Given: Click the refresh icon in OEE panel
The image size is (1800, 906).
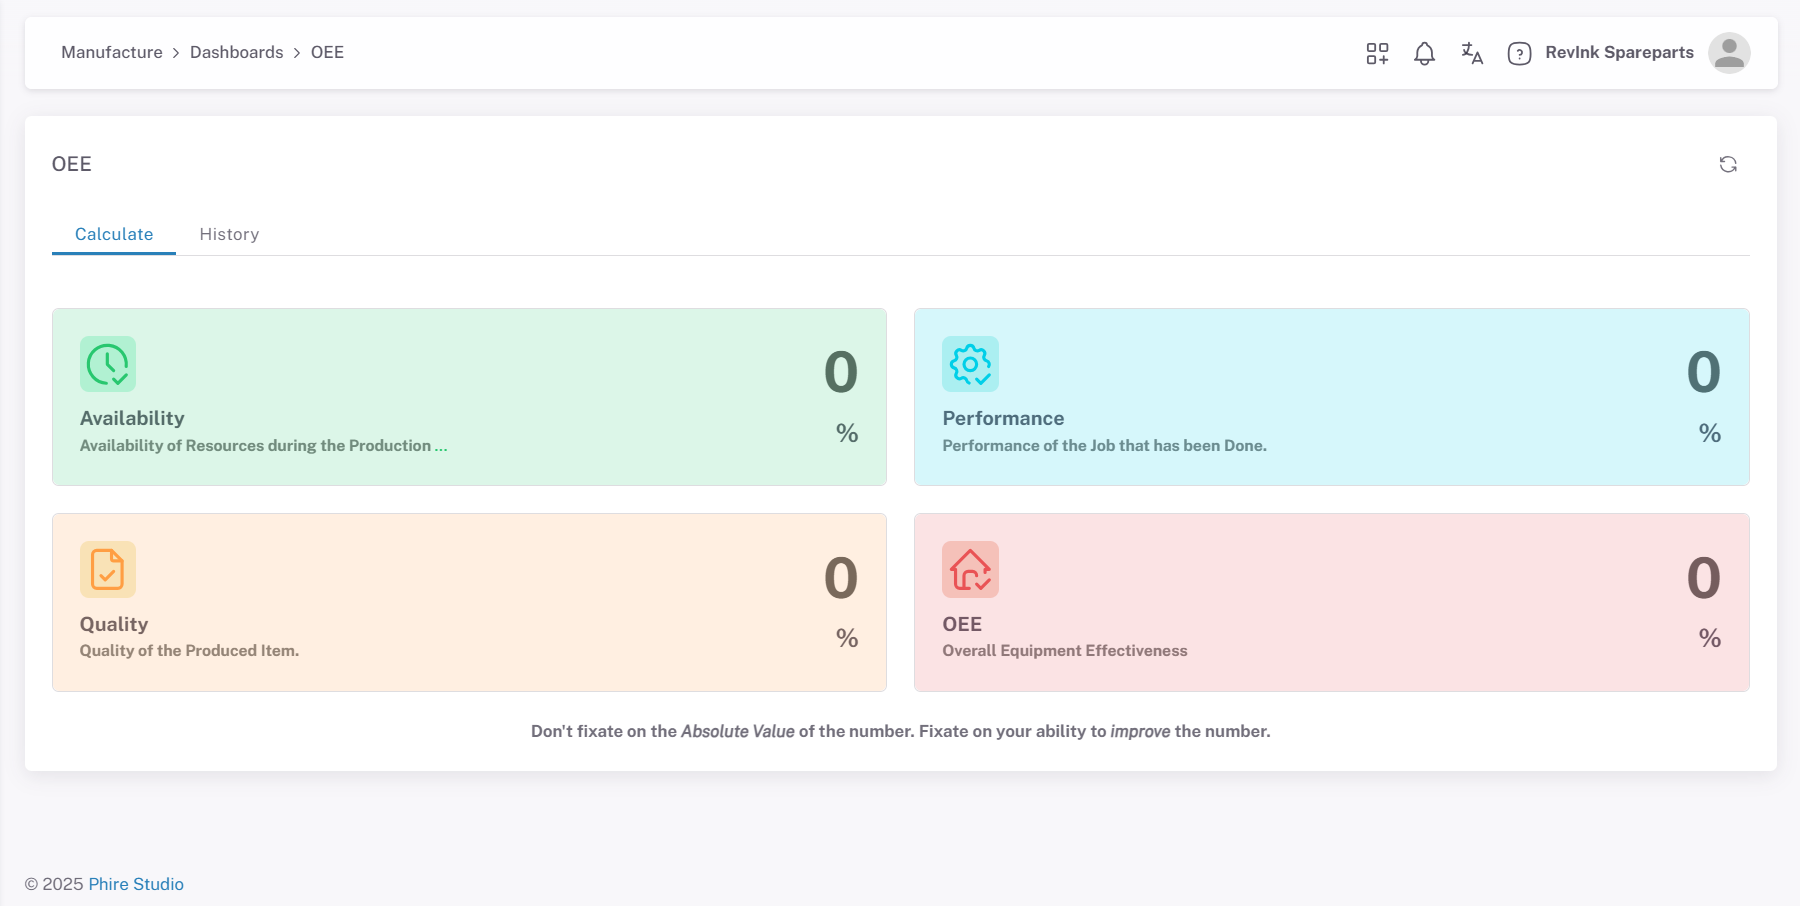Looking at the screenshot, I should coord(1727,164).
